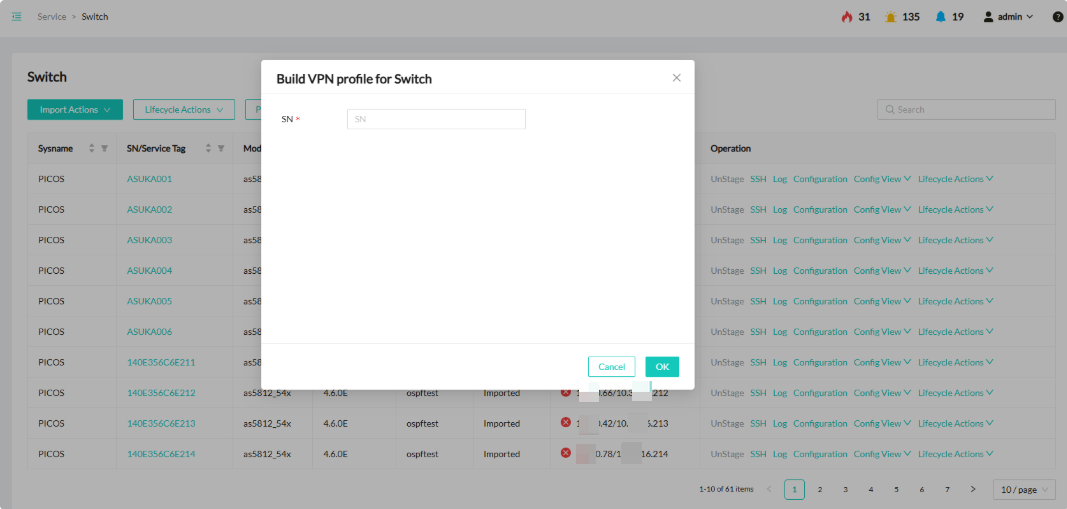This screenshot has width=1067, height=509.
Task: Open the 10 / page size selector
Action: click(1024, 489)
